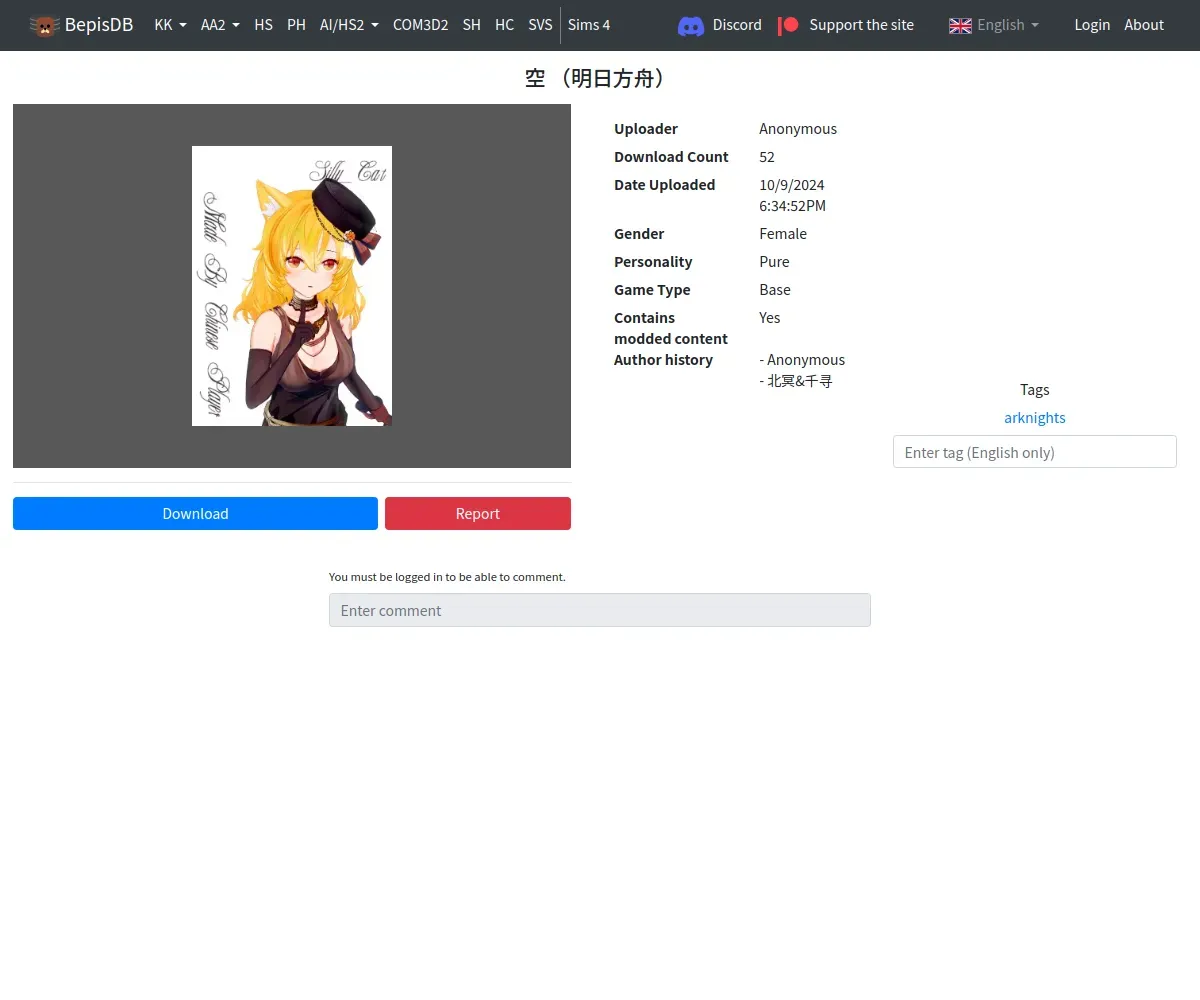The width and height of the screenshot is (1200, 1000).
Task: Click the Enter comment field
Action: point(600,610)
